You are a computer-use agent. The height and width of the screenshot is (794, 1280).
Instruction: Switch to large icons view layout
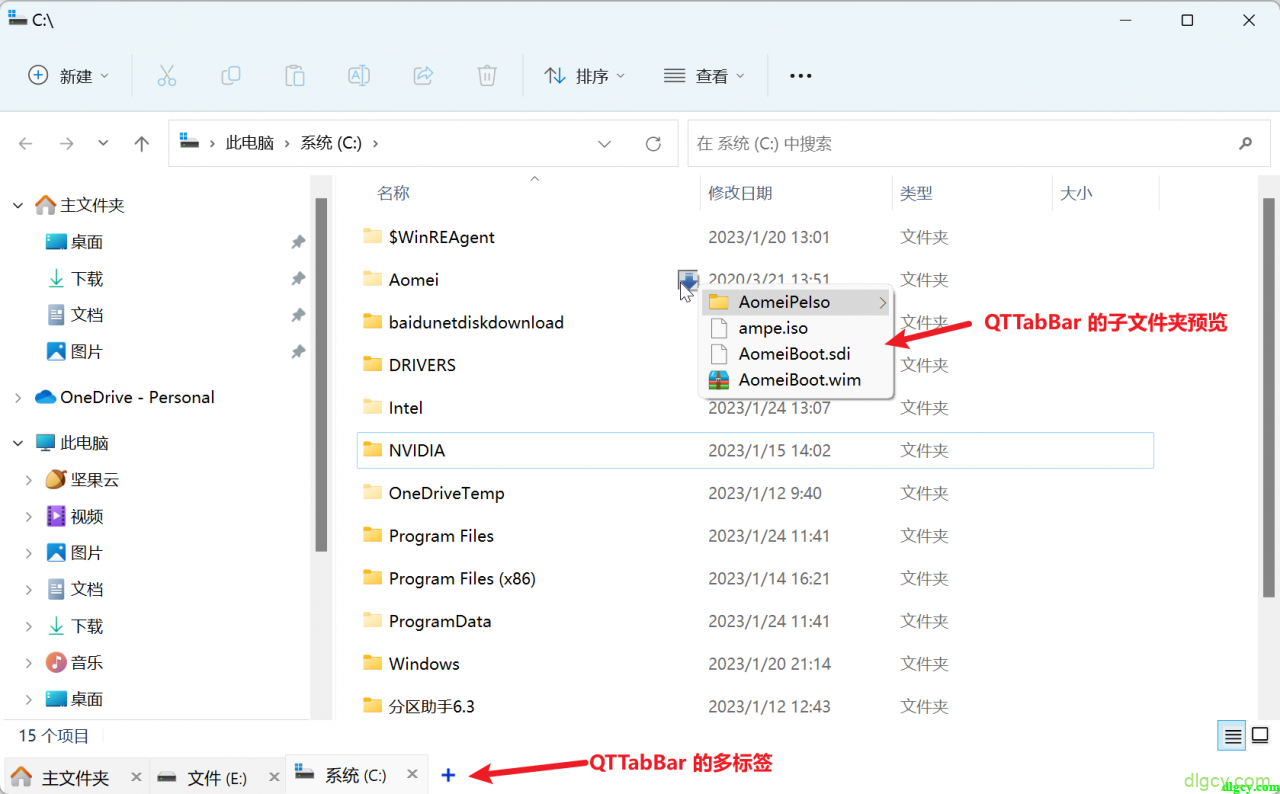click(x=1260, y=737)
